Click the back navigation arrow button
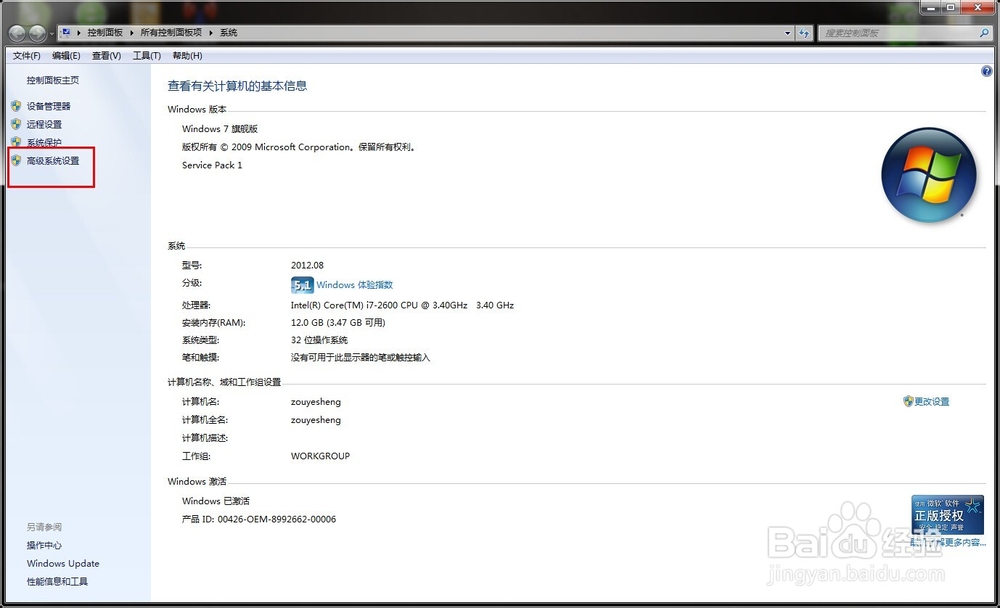1000x608 pixels. pos(17,33)
